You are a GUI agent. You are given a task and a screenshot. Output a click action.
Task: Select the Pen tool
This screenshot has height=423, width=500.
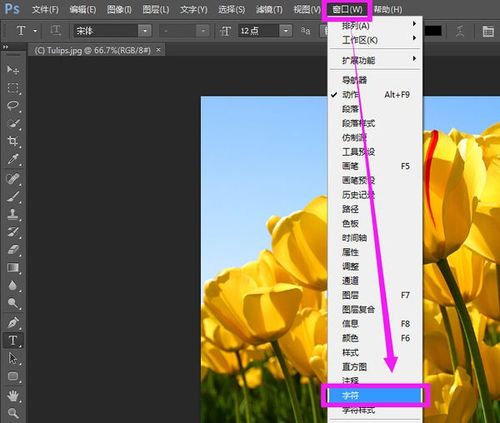tap(13, 322)
